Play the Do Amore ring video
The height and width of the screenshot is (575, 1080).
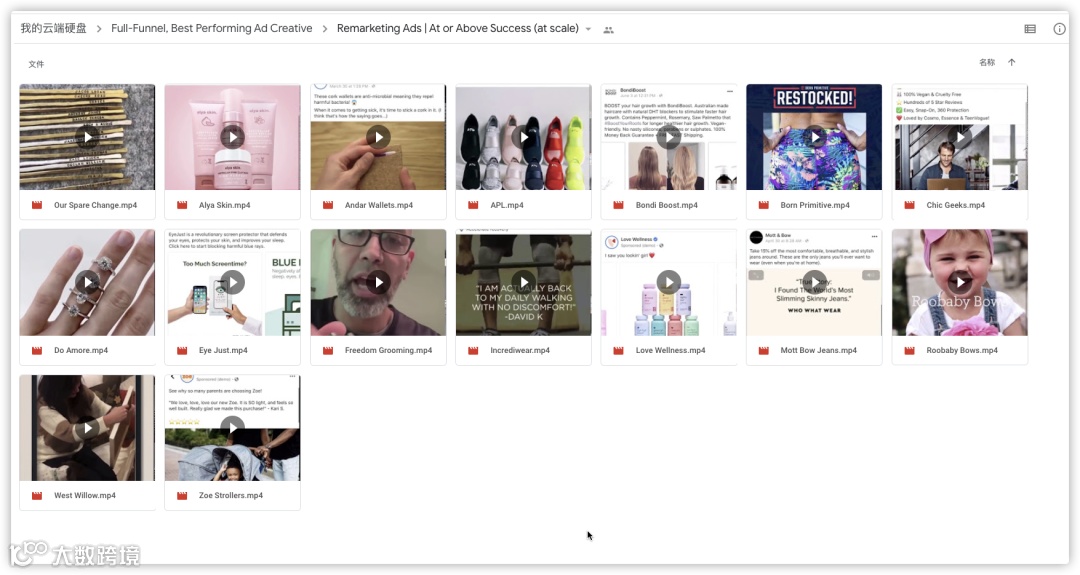coord(87,282)
